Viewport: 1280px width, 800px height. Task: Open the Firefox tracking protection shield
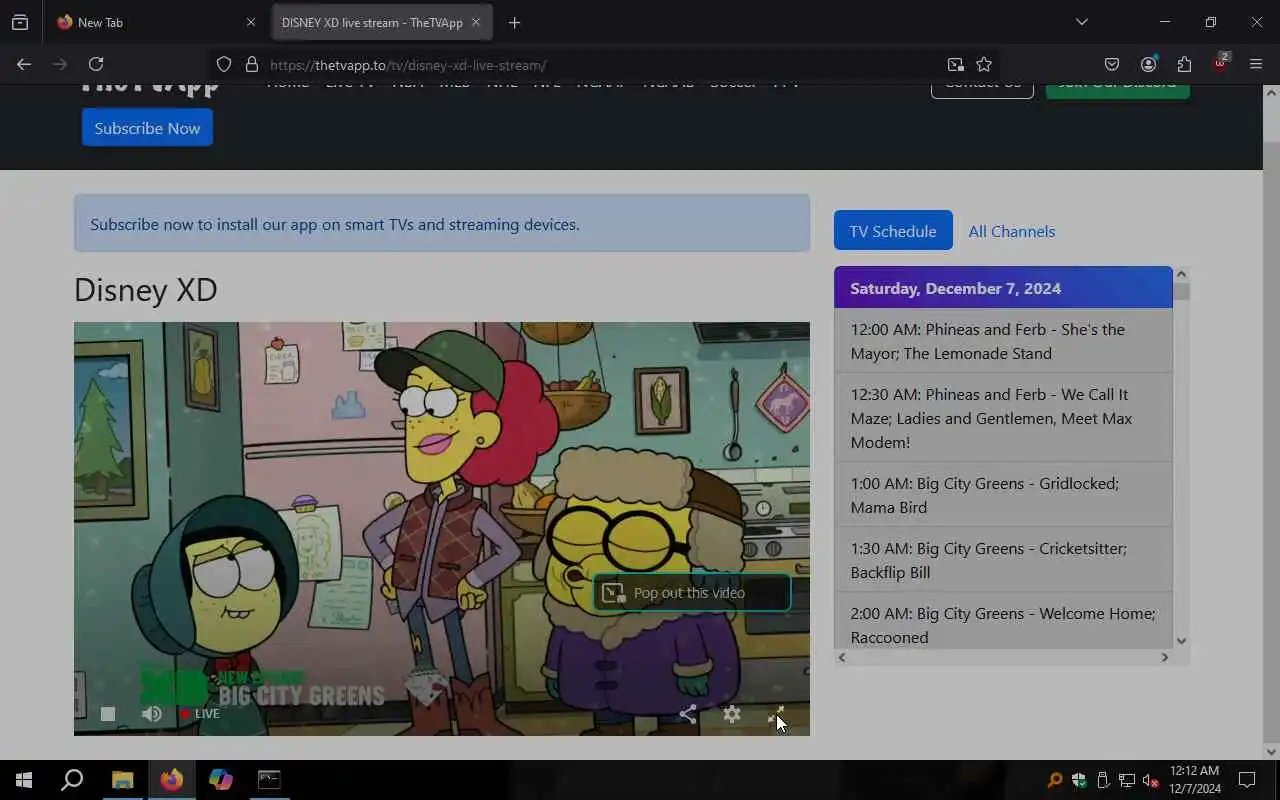click(224, 64)
